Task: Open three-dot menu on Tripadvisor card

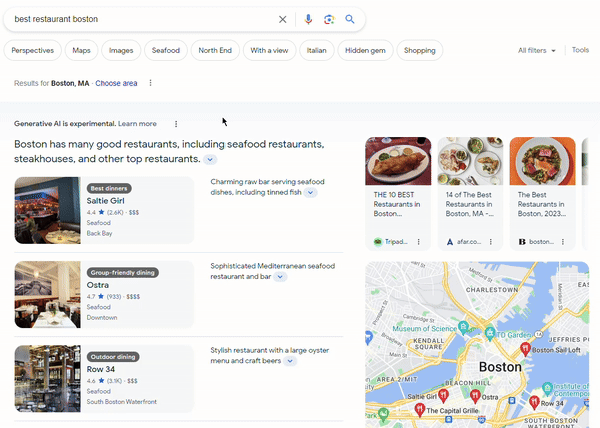Action: [419, 242]
